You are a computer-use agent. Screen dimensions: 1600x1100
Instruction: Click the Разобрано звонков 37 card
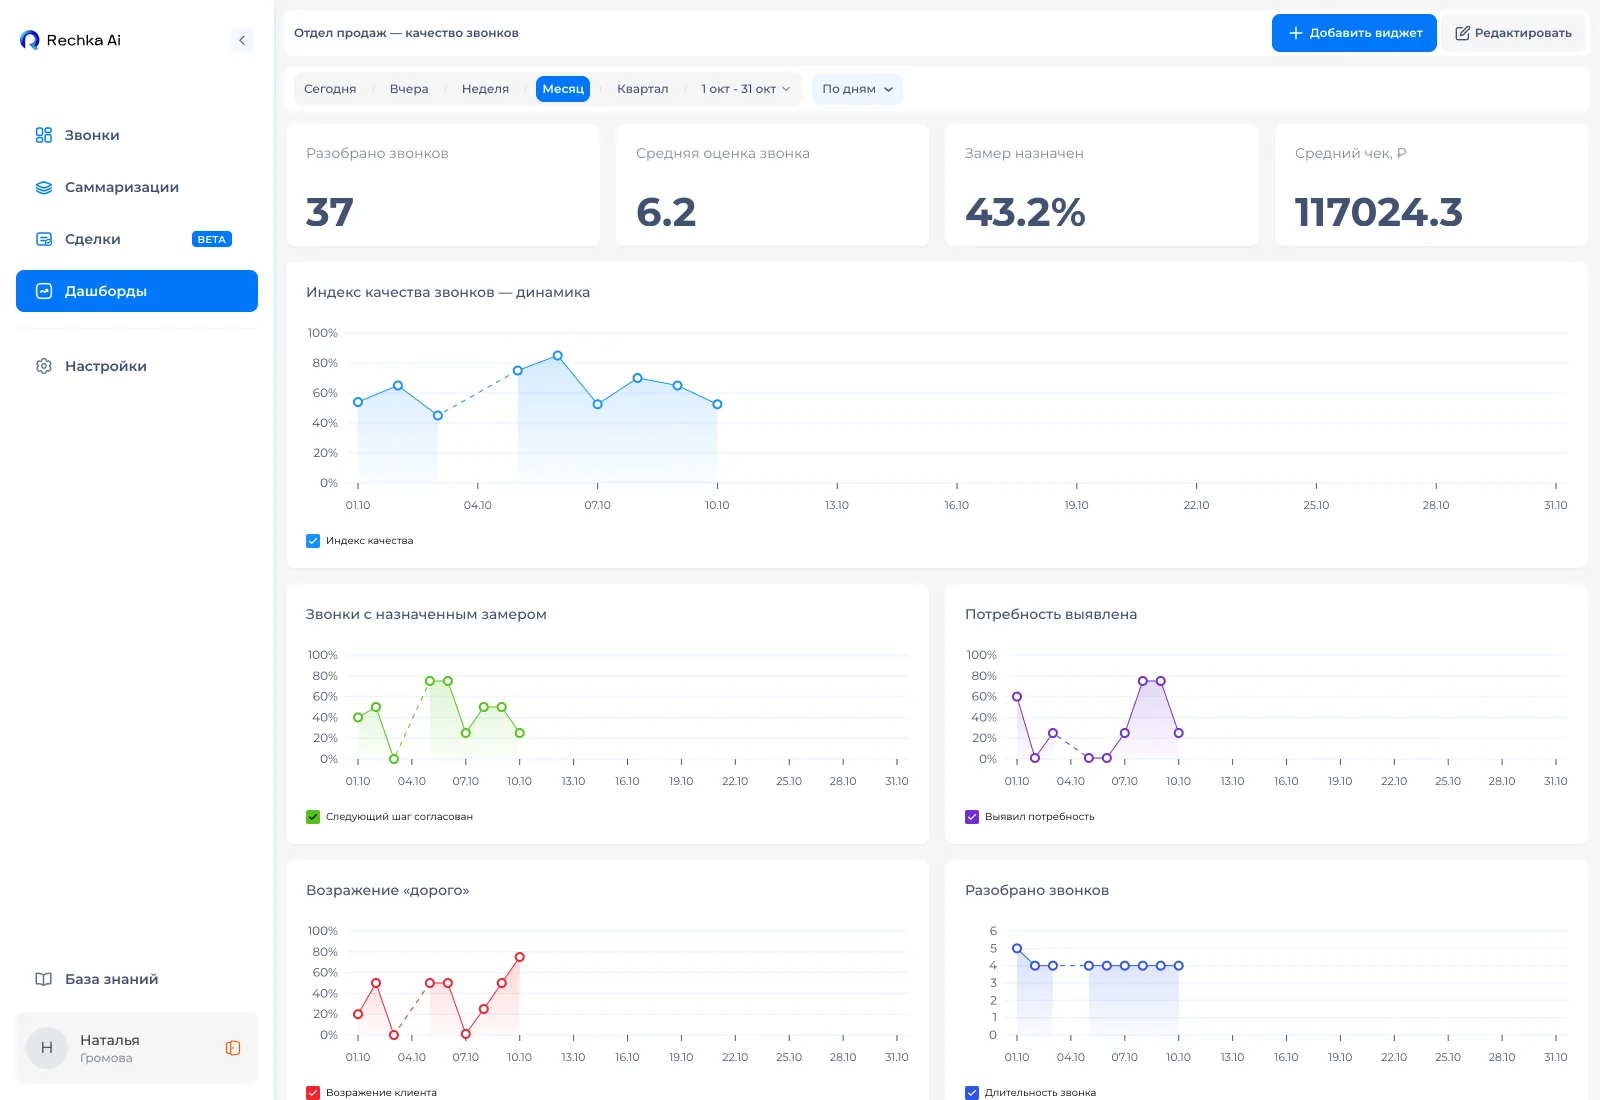[443, 185]
